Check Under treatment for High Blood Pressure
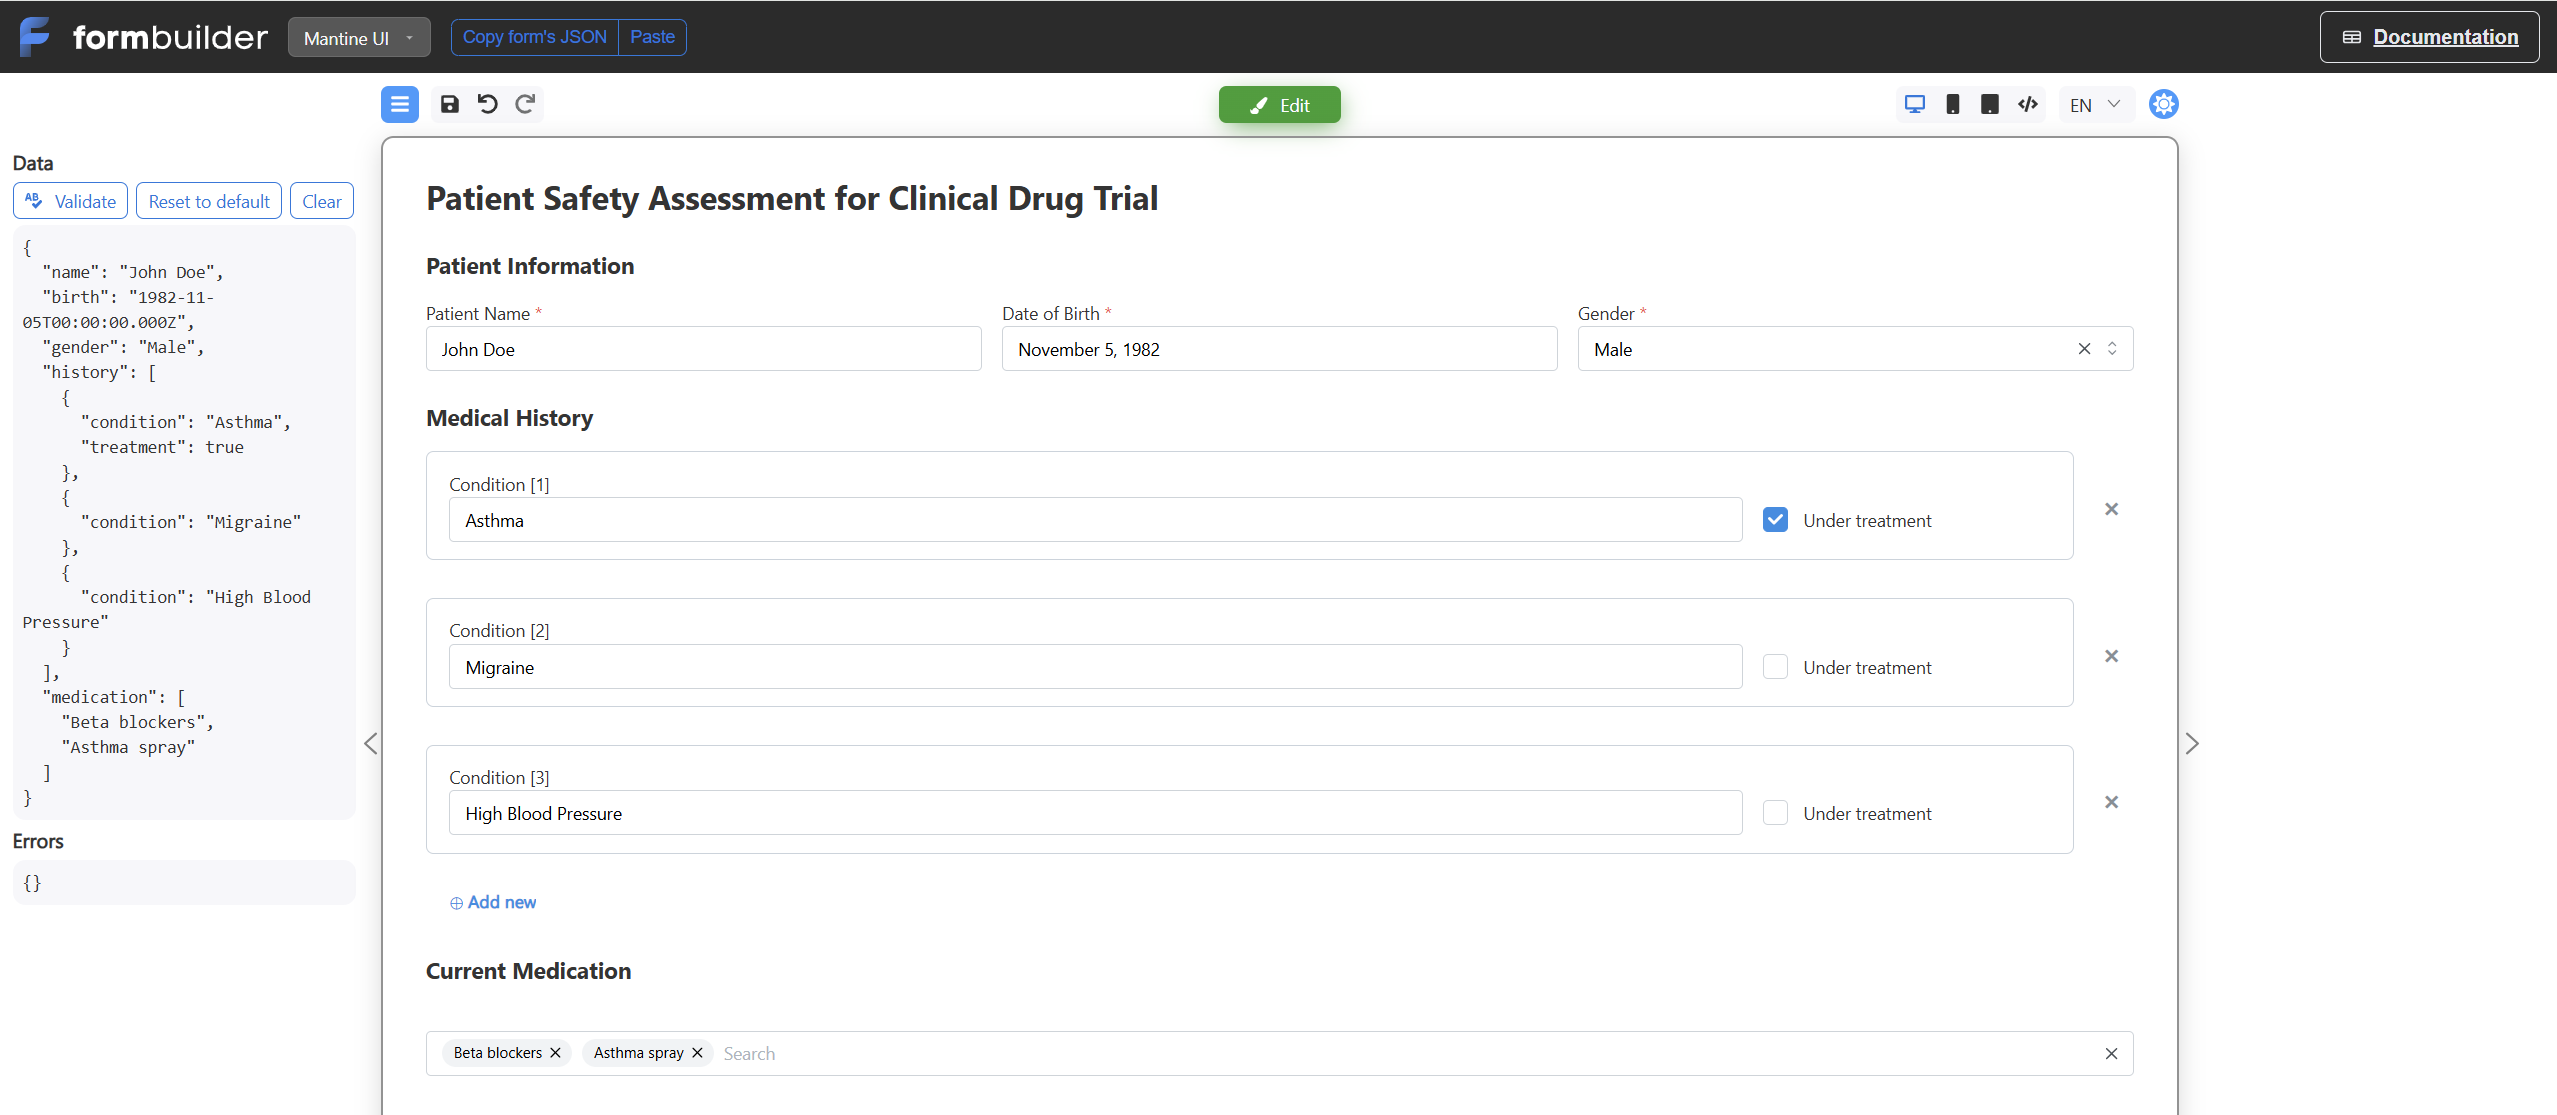Viewport: 2557px width, 1115px height. tap(1775, 813)
